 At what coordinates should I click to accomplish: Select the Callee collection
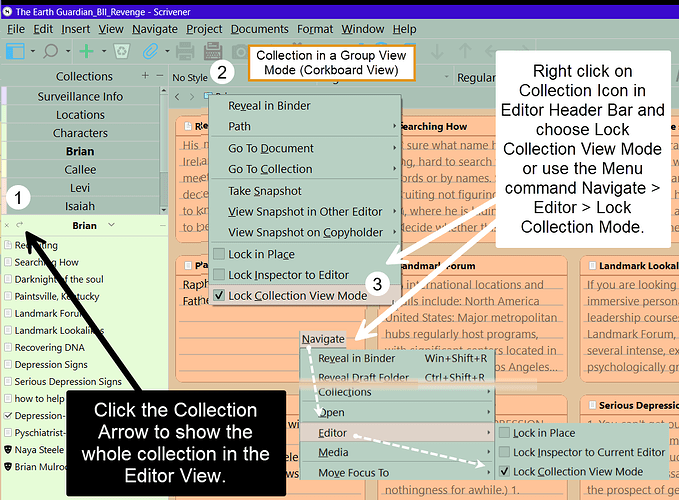pyautogui.click(x=80, y=169)
